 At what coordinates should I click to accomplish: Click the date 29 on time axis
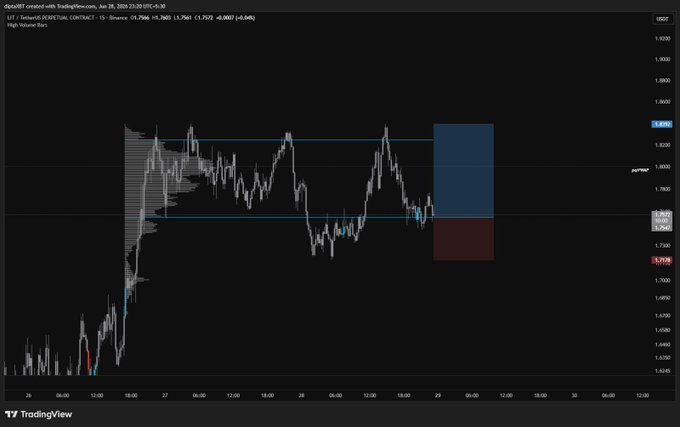point(438,395)
